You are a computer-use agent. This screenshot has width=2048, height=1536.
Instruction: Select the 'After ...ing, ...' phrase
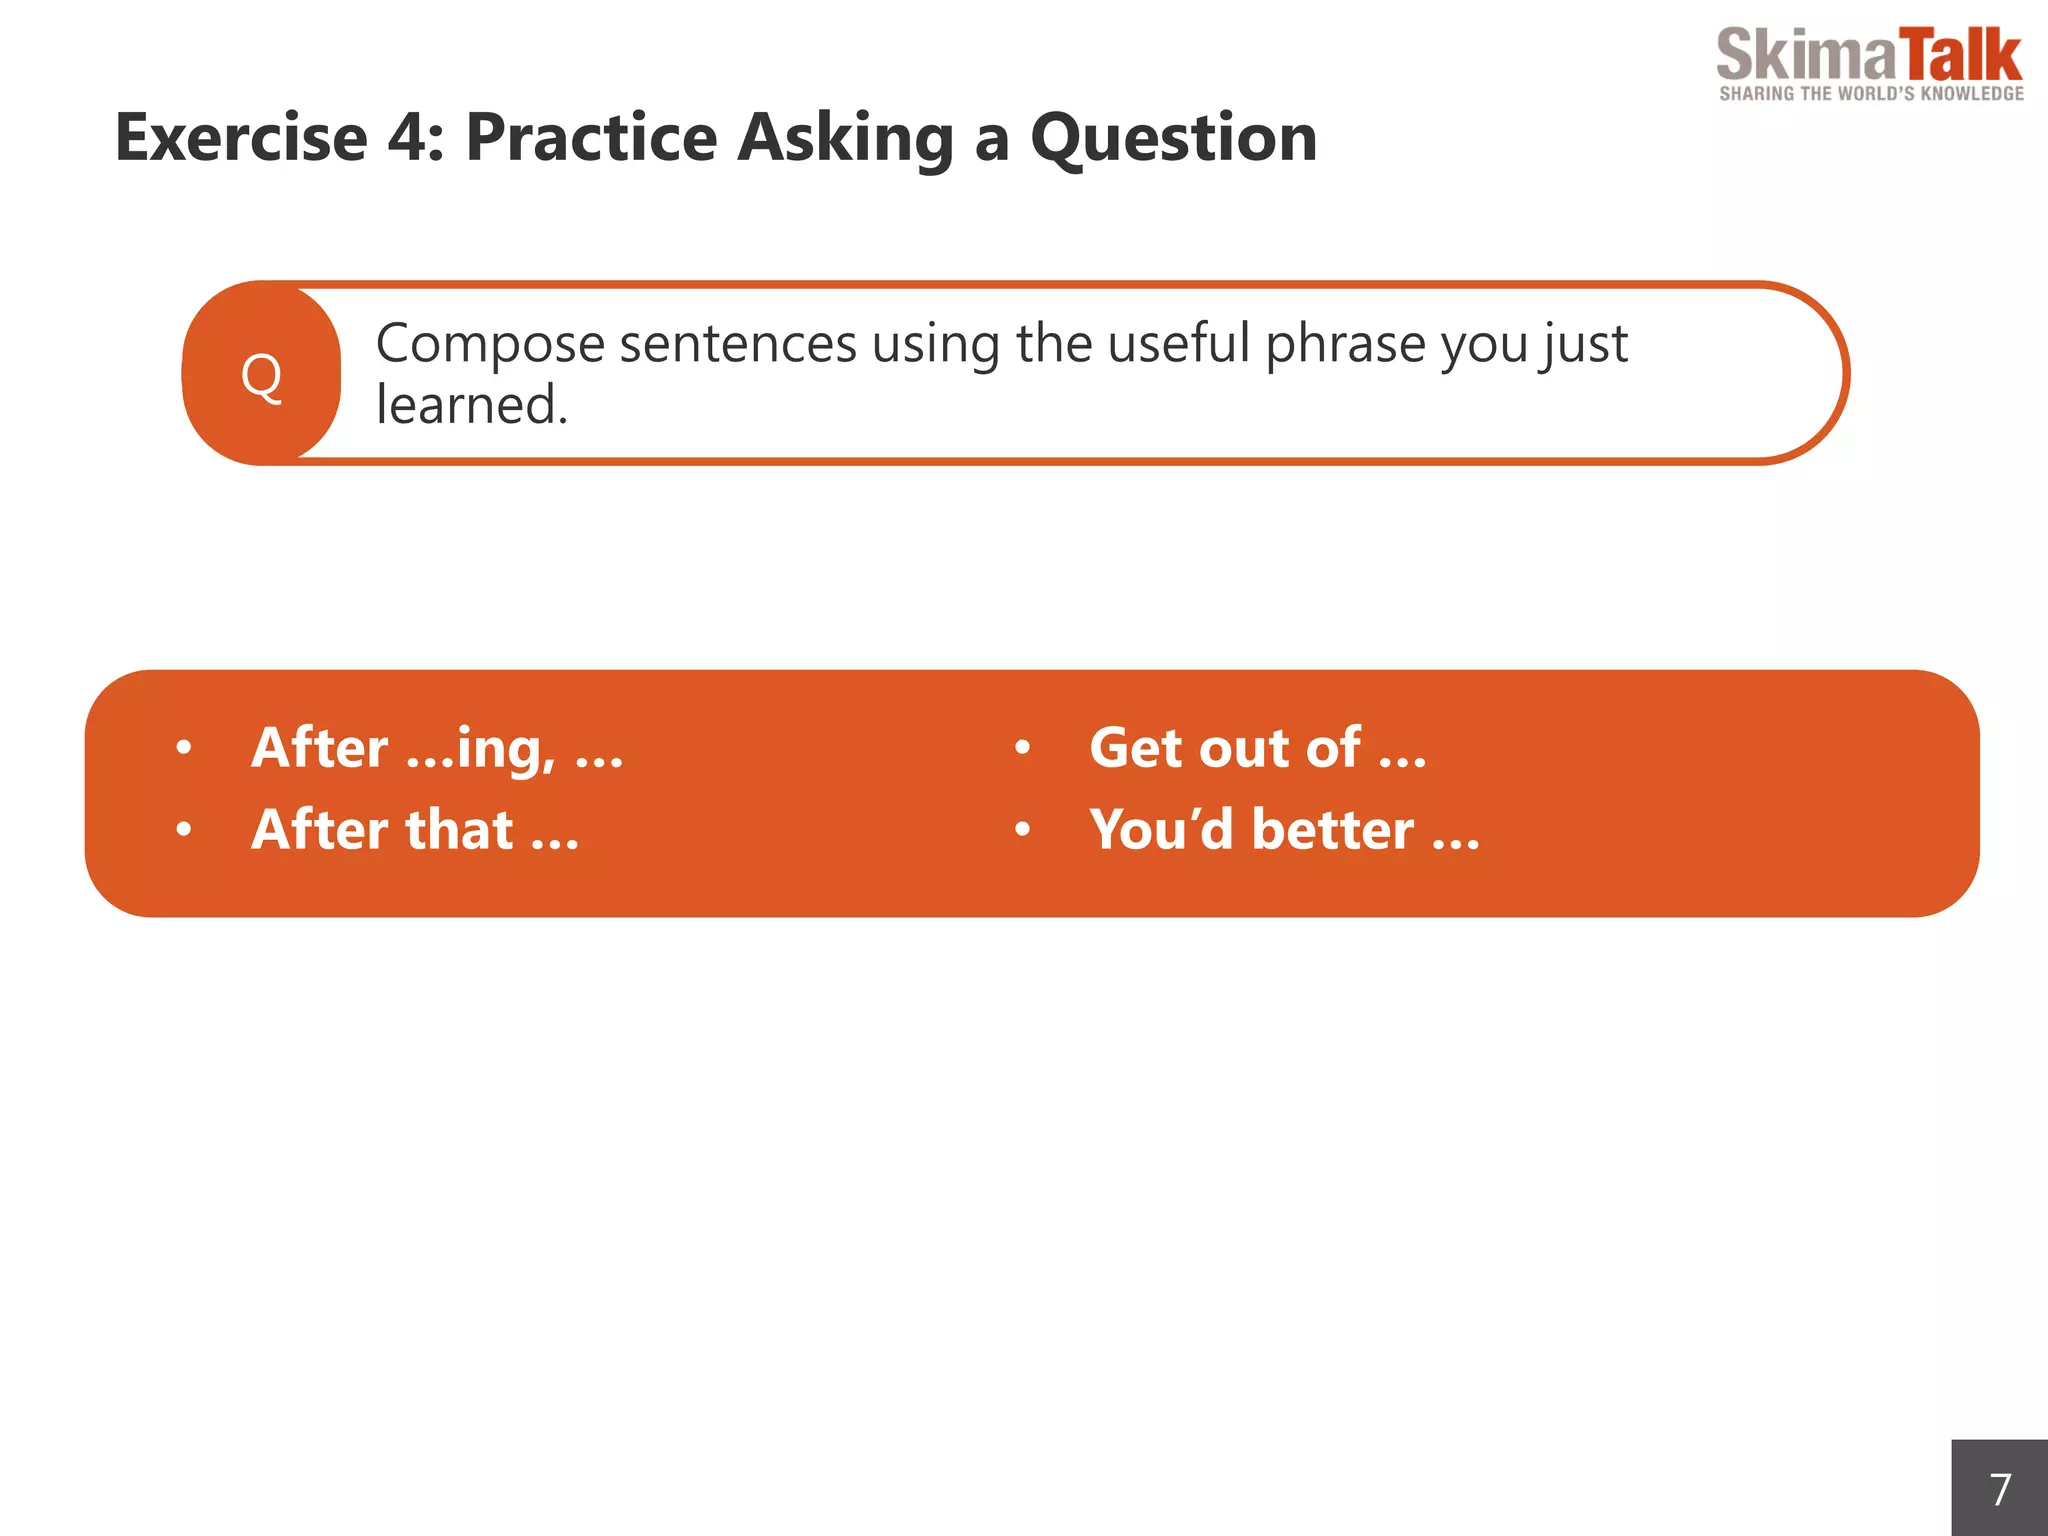(x=437, y=748)
